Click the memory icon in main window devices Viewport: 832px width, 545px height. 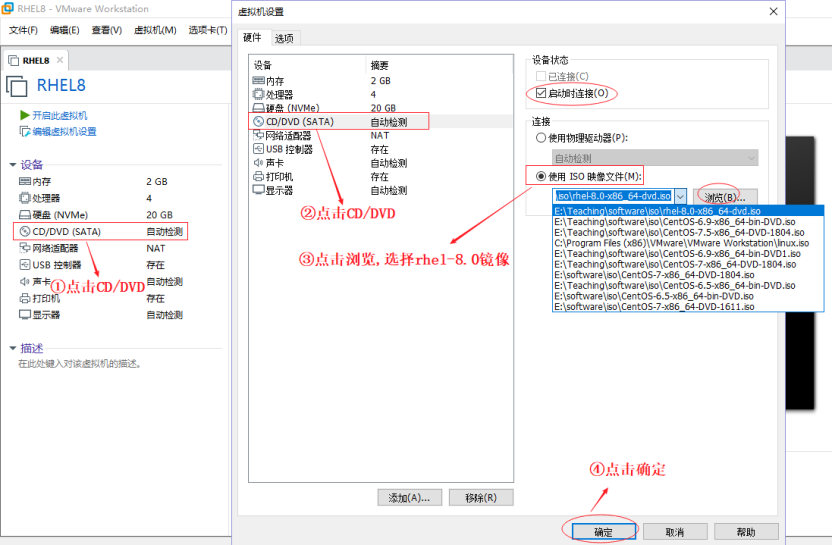(25, 181)
